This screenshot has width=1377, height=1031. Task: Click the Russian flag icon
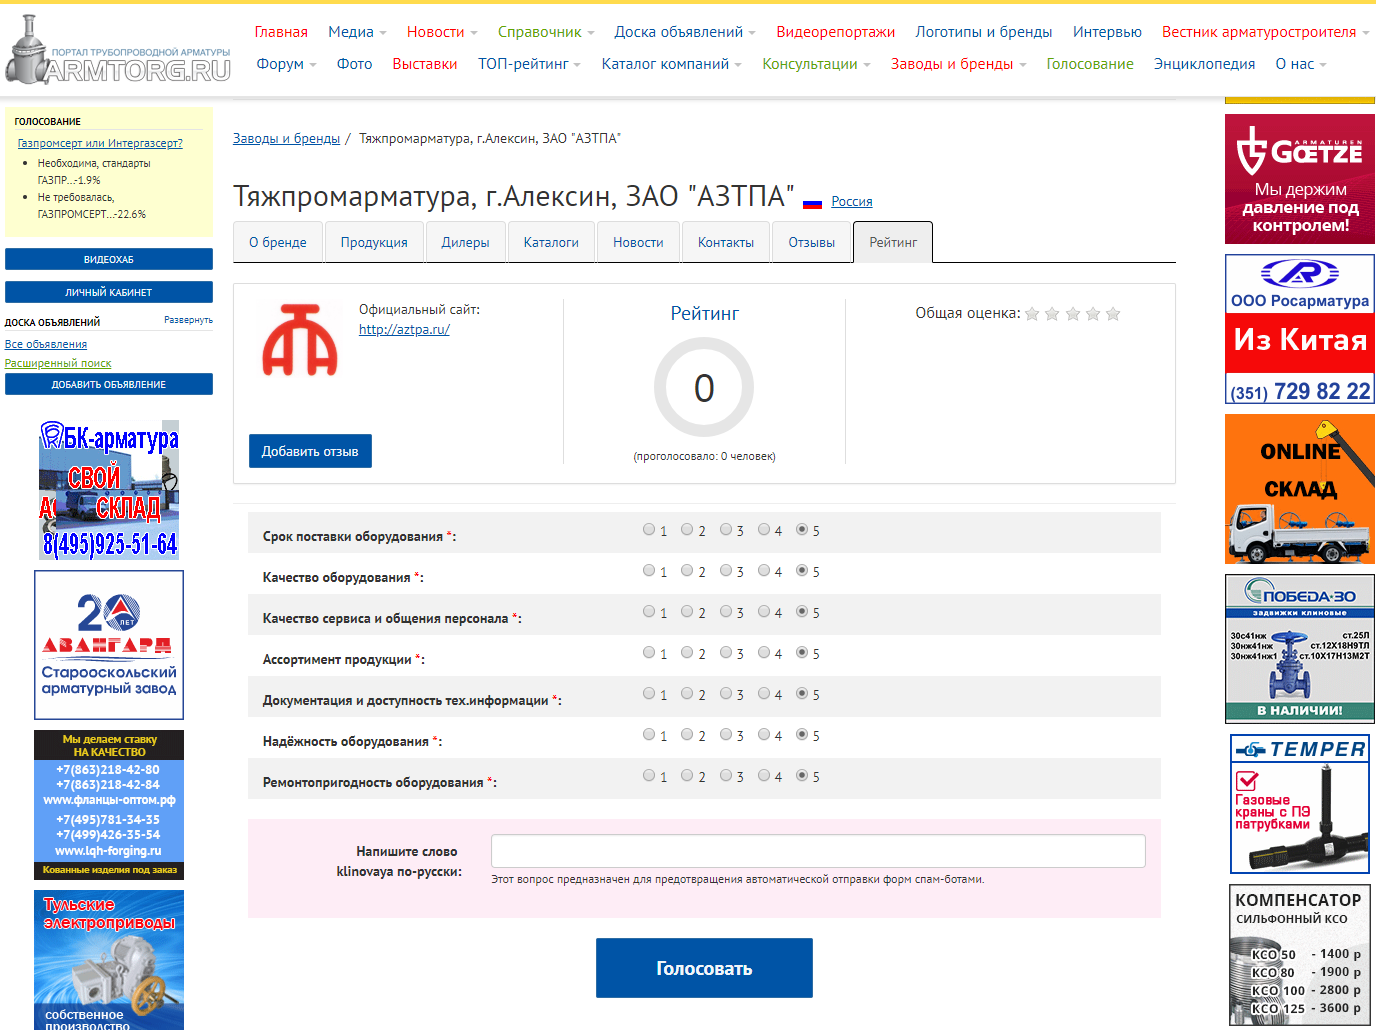coord(812,202)
